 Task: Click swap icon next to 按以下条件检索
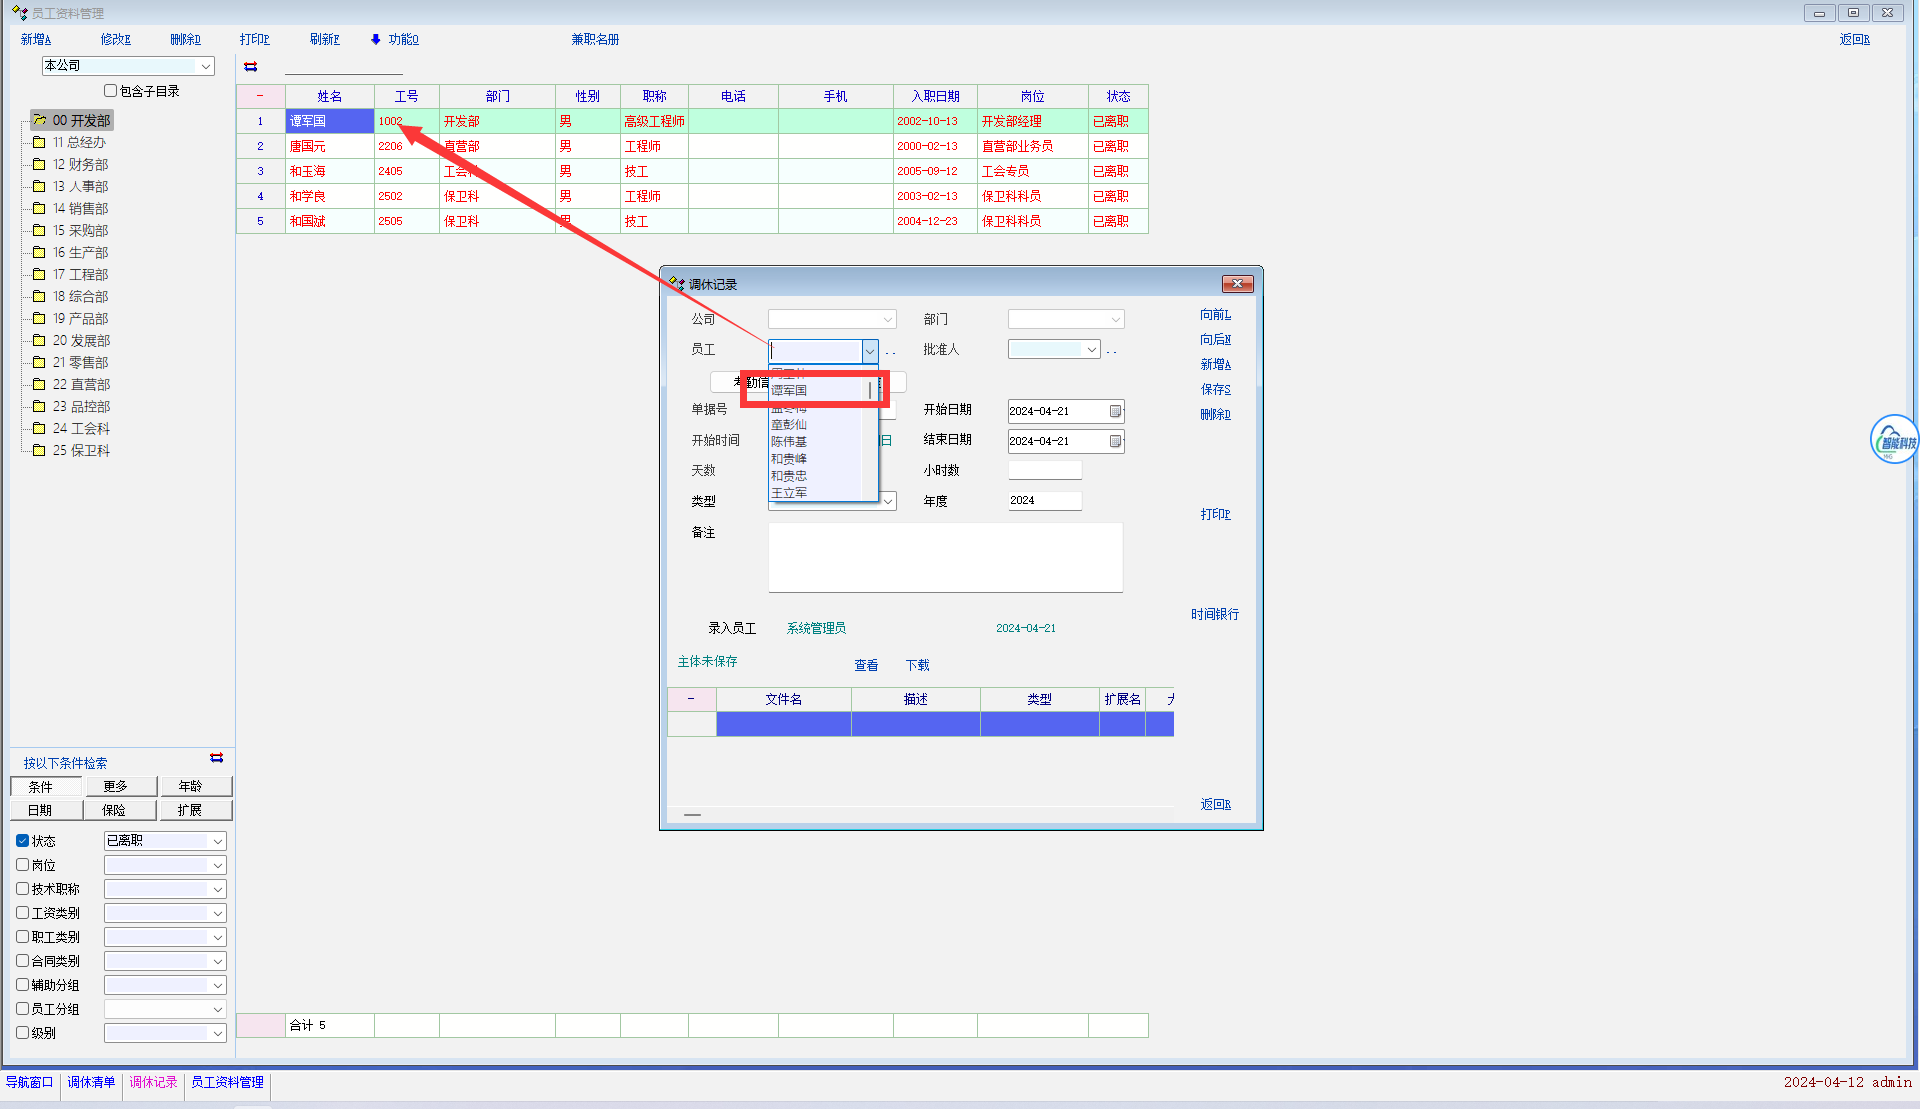tap(217, 758)
